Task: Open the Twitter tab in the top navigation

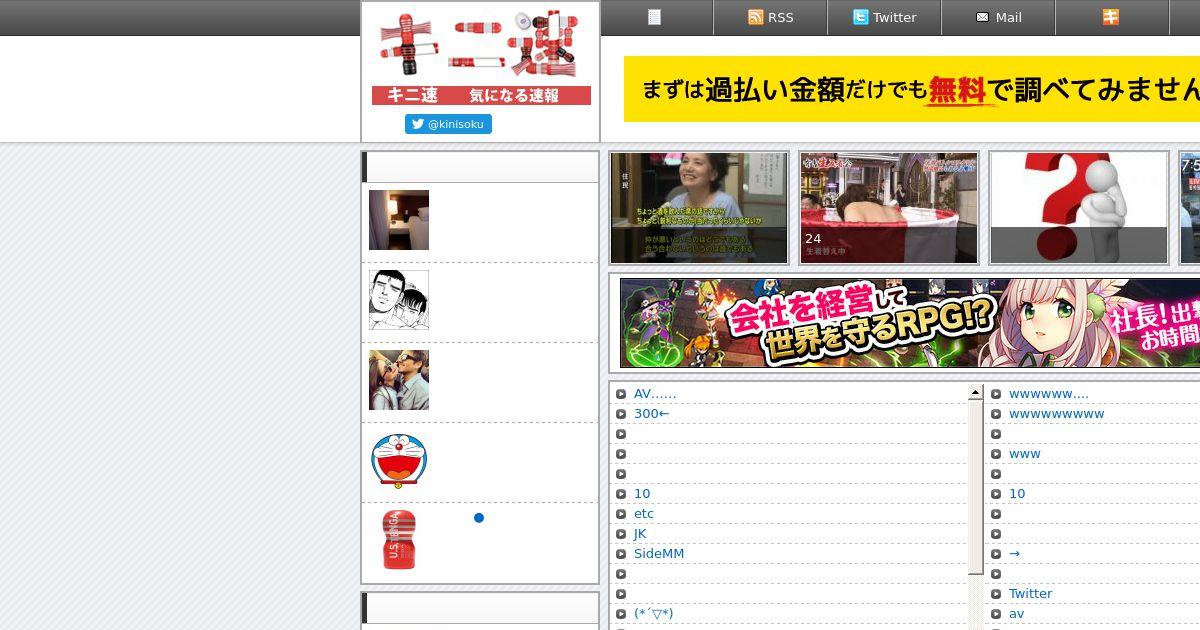Action: 884,17
